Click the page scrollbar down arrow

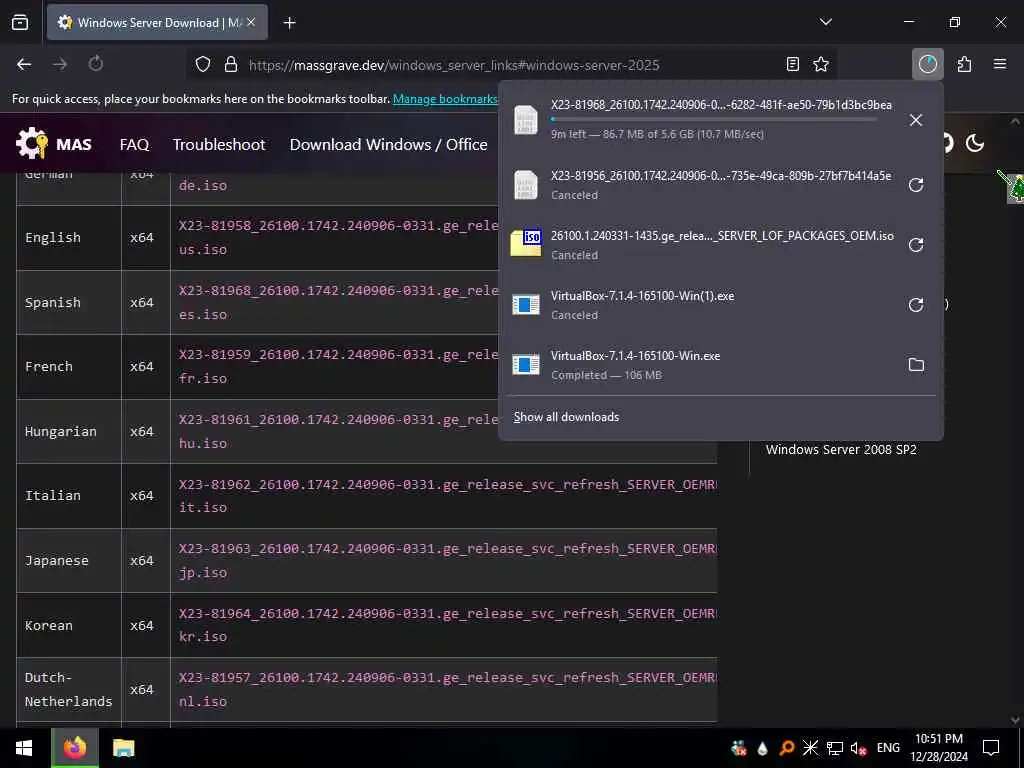1015,720
